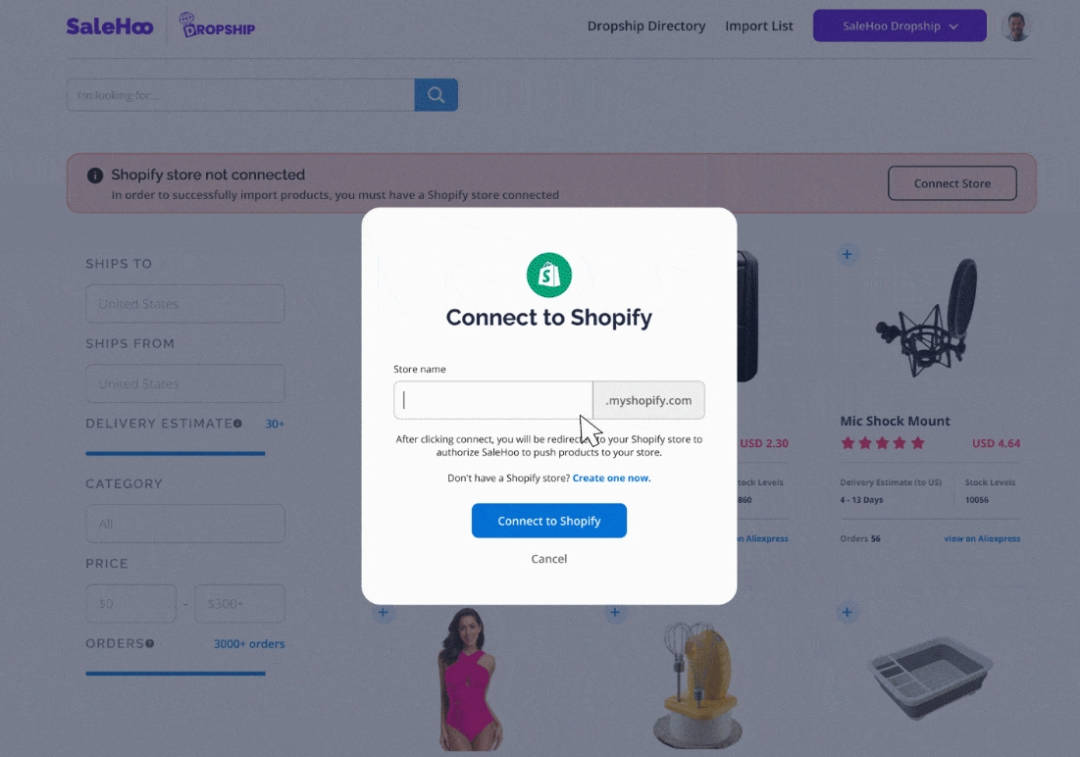Click the SaleHoo logo
Viewport: 1080px width, 757px height.
[110, 26]
